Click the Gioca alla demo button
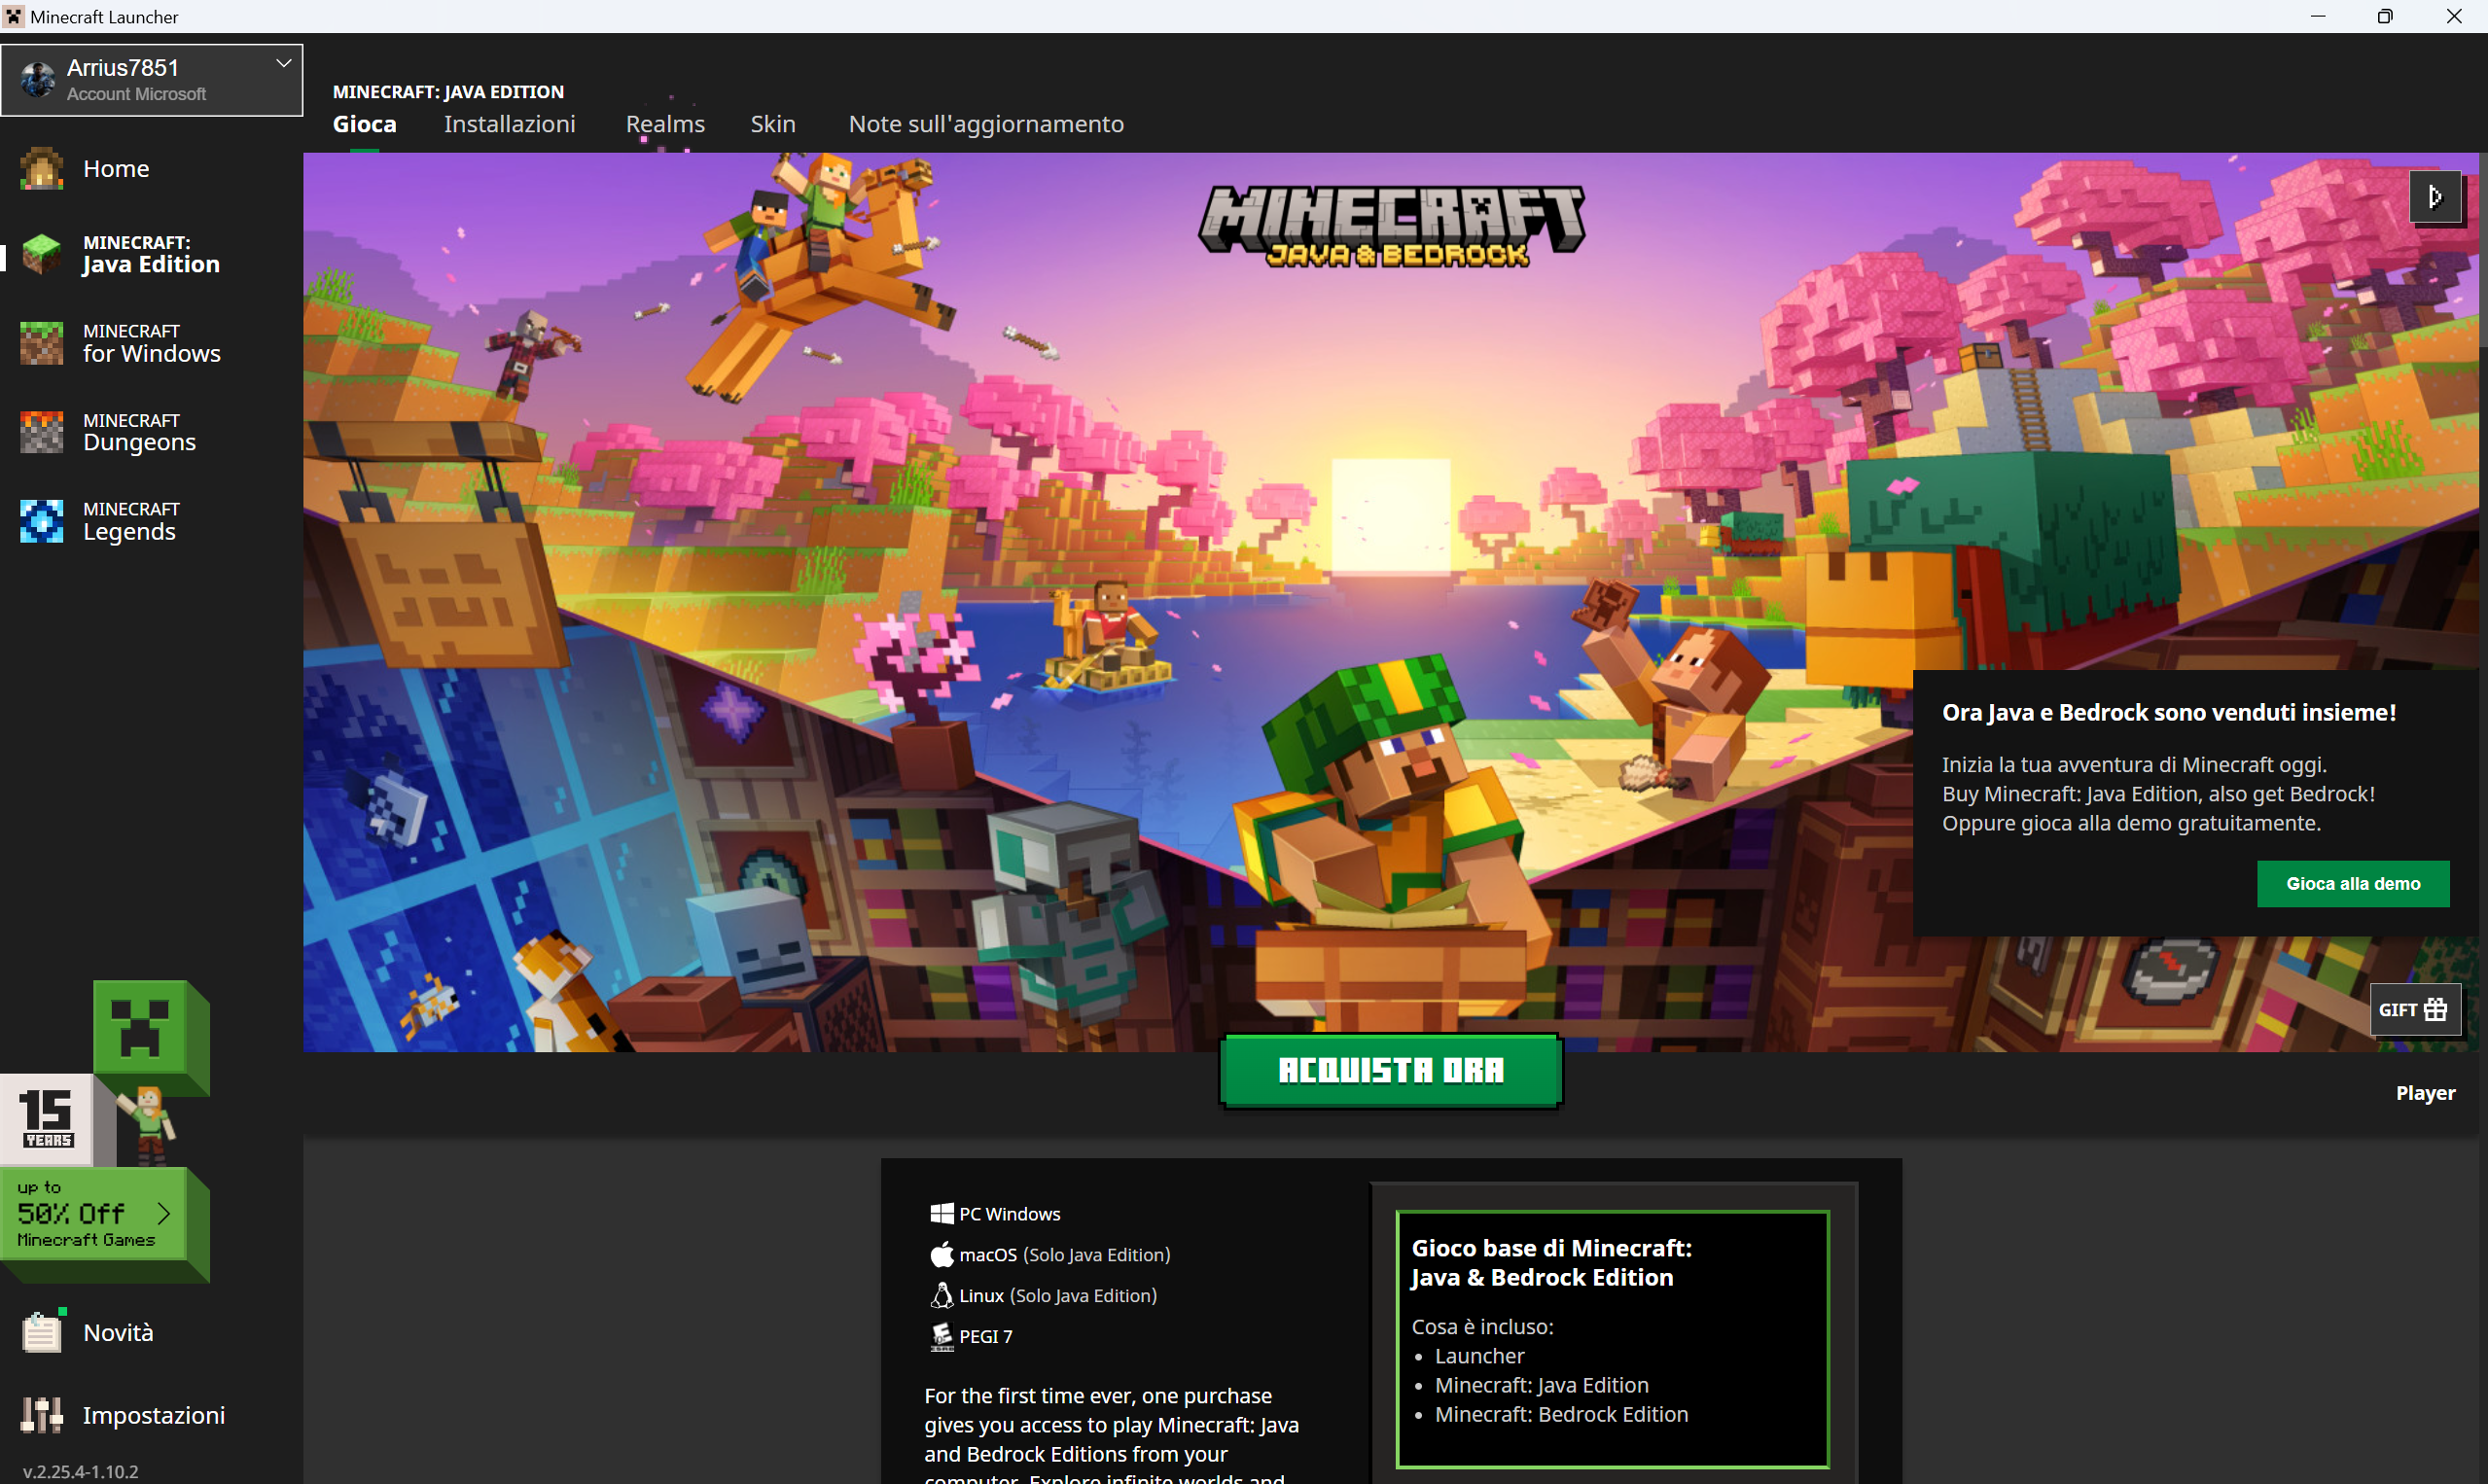Screen dimensions: 2488x1484 point(2352,884)
